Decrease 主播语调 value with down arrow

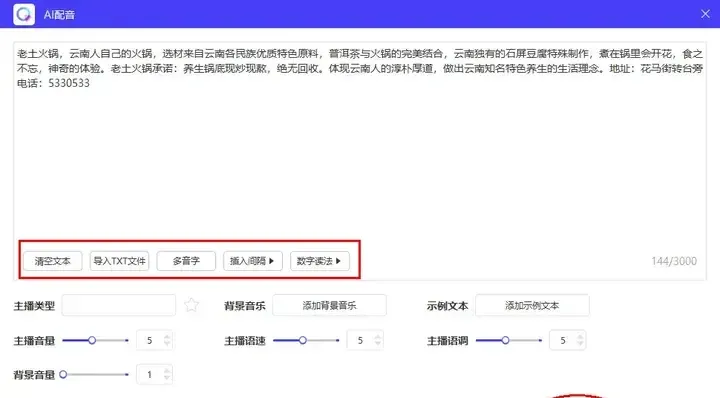(x=580, y=344)
